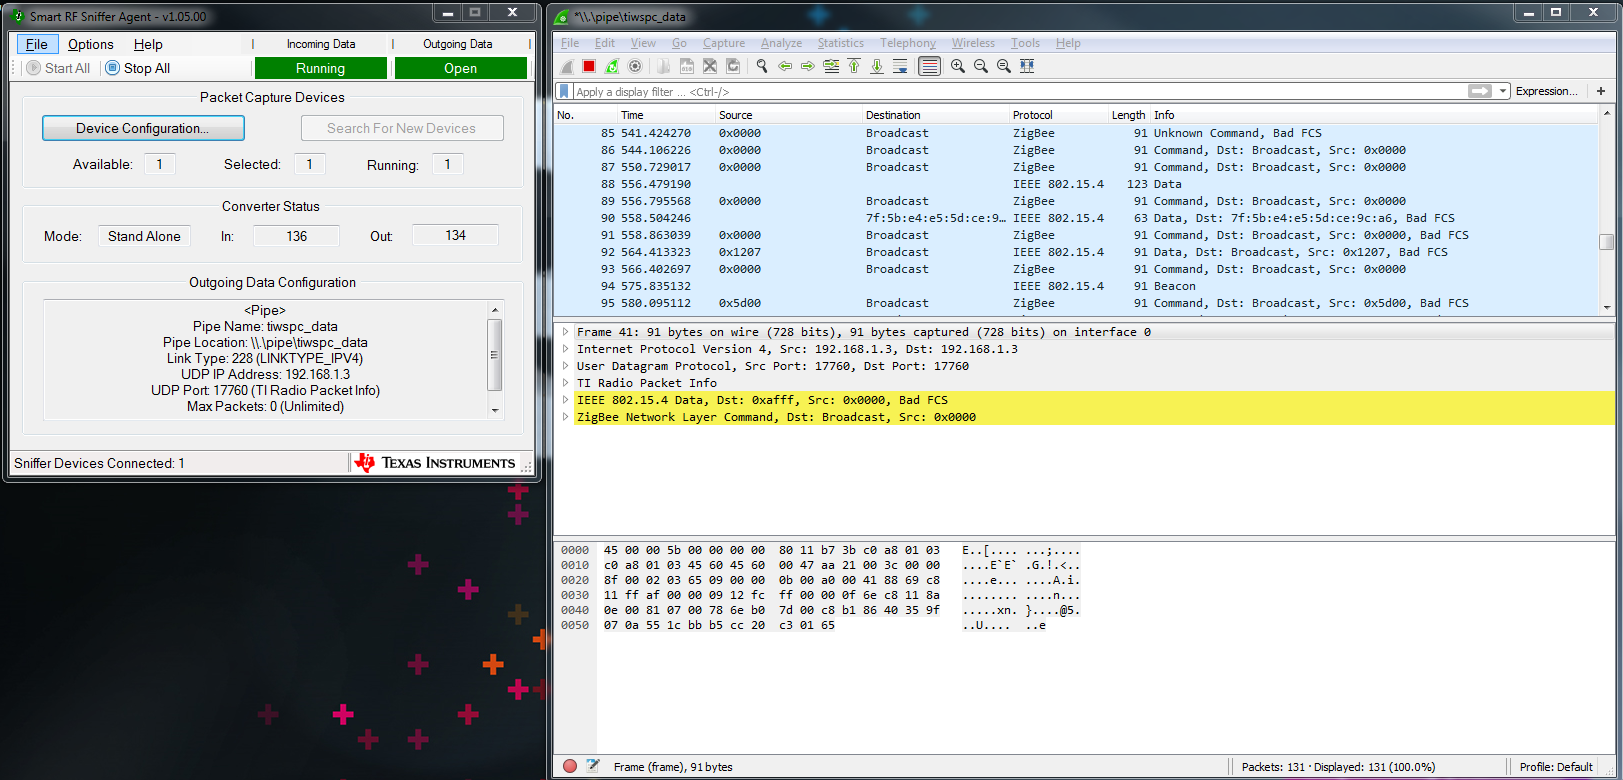
Task: Expand TI Radio Packet Info section
Action: pyautogui.click(x=566, y=383)
